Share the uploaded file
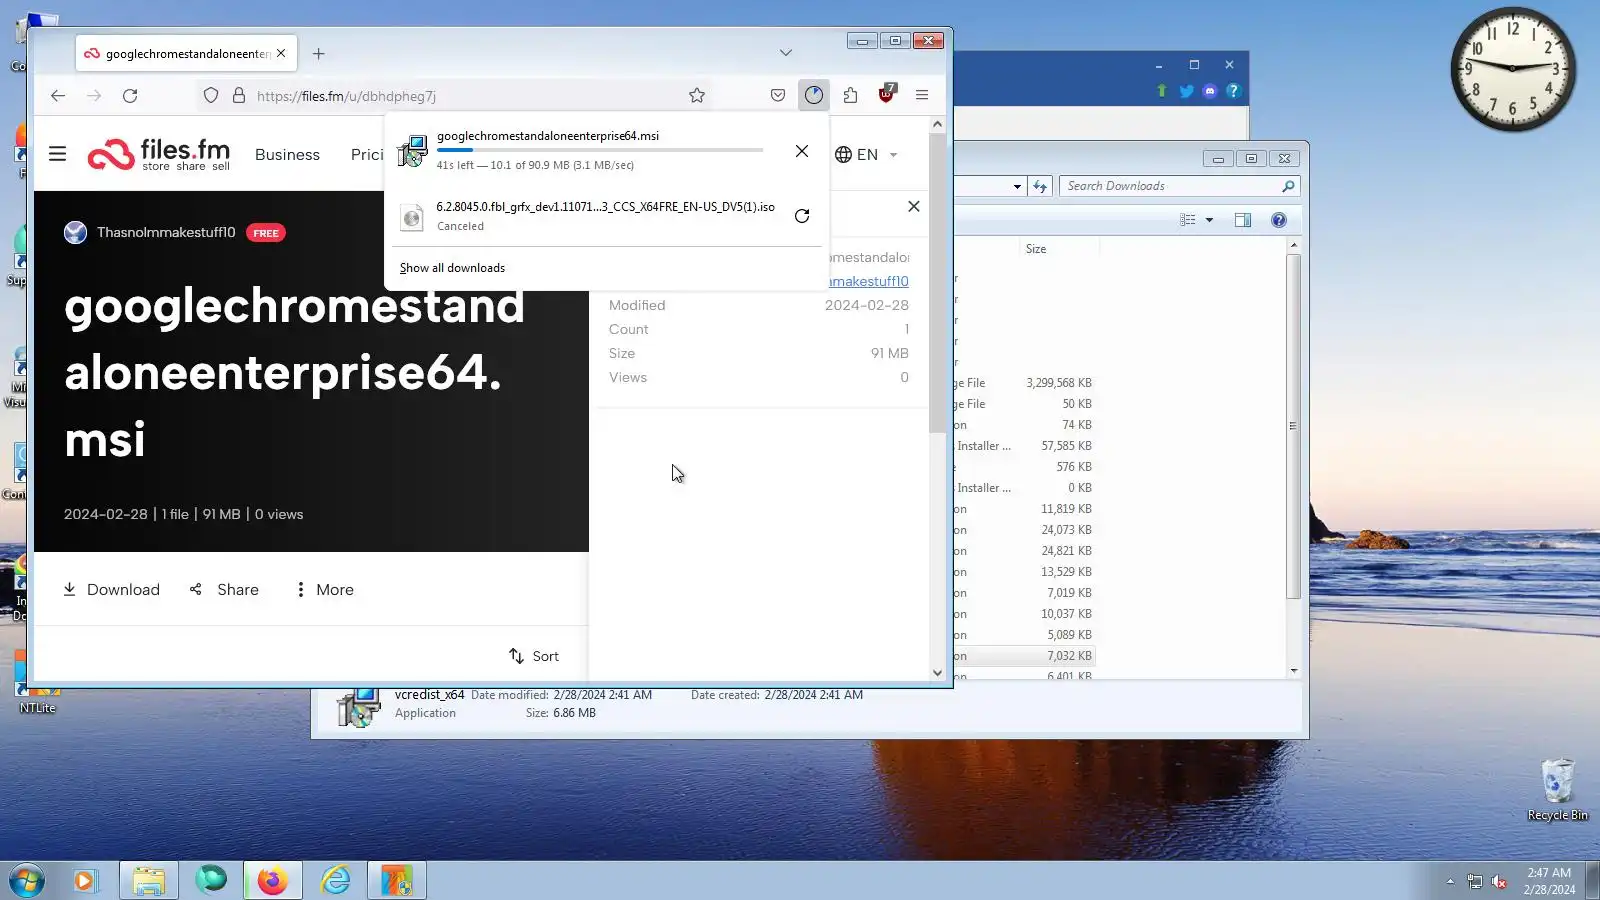The width and height of the screenshot is (1600, 900). pos(224,590)
